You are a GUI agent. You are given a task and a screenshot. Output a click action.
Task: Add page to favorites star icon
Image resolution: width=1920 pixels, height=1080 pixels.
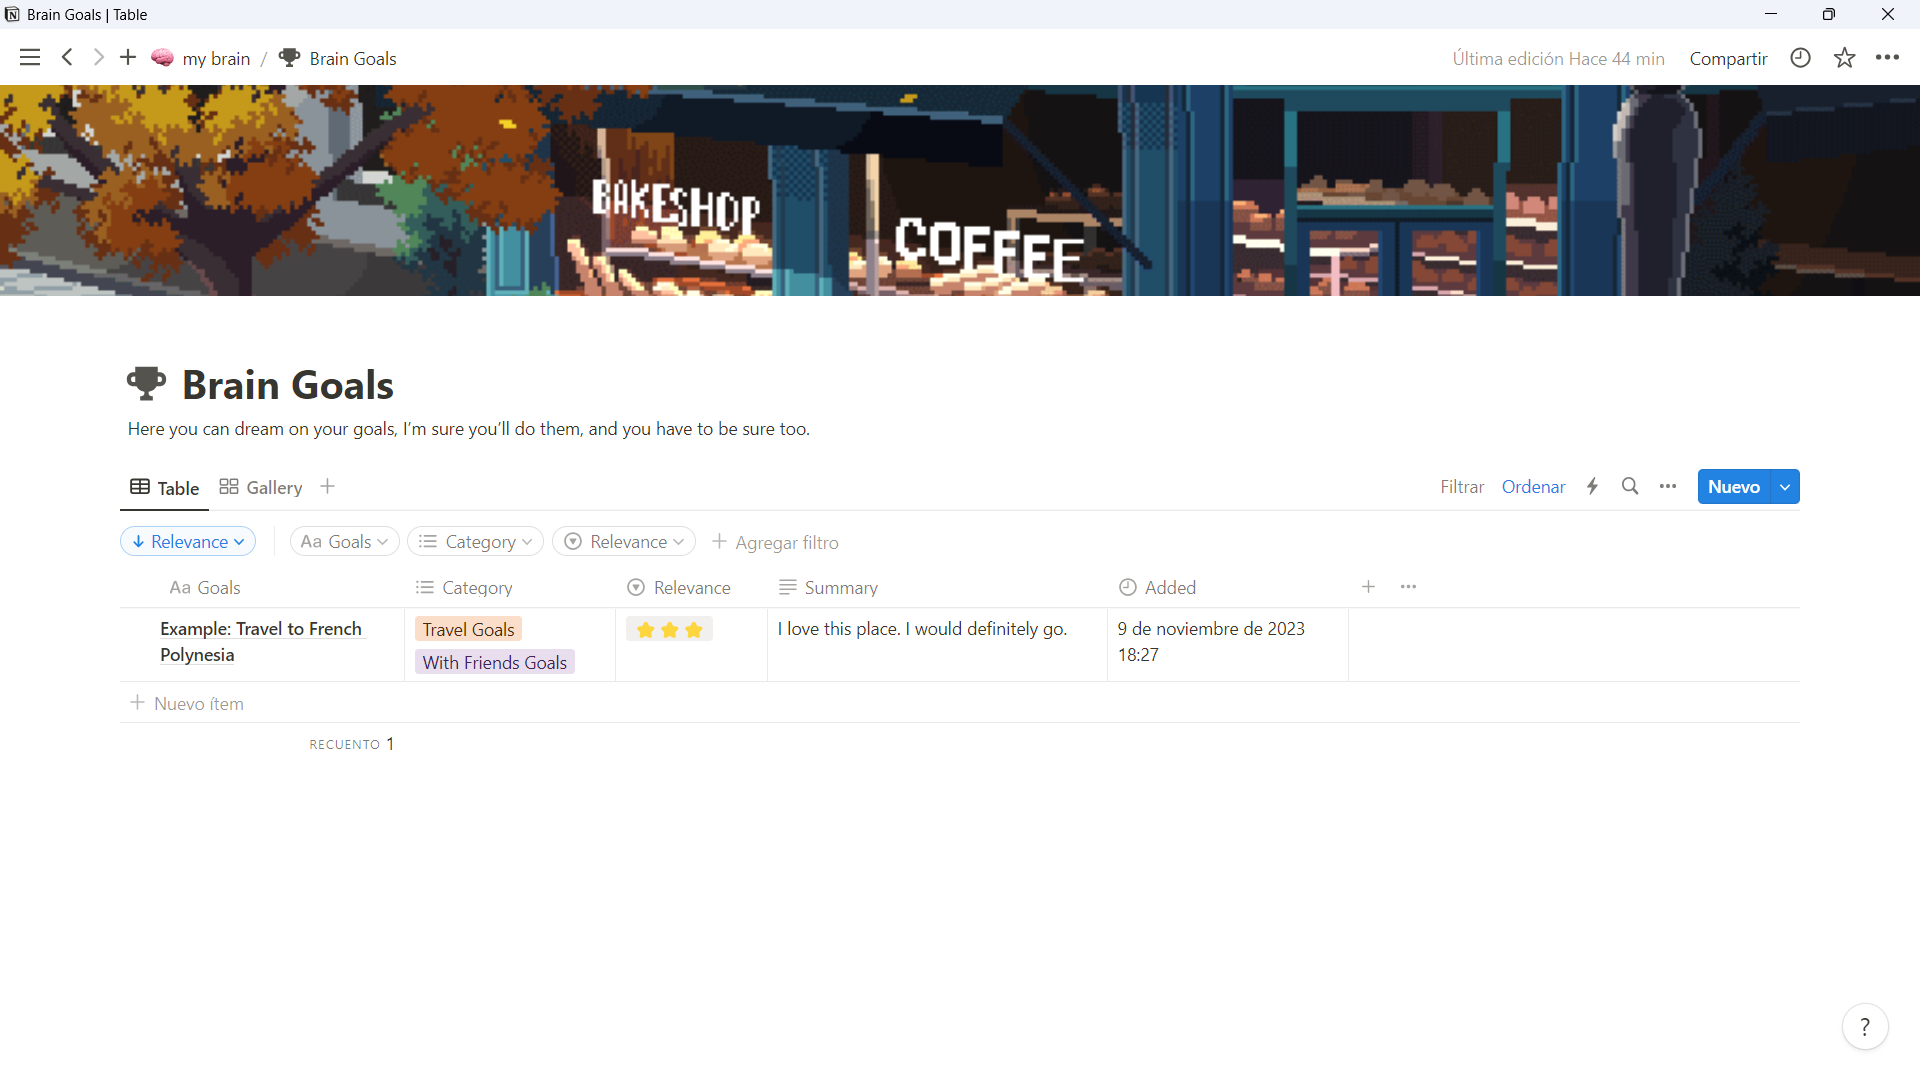click(1844, 58)
